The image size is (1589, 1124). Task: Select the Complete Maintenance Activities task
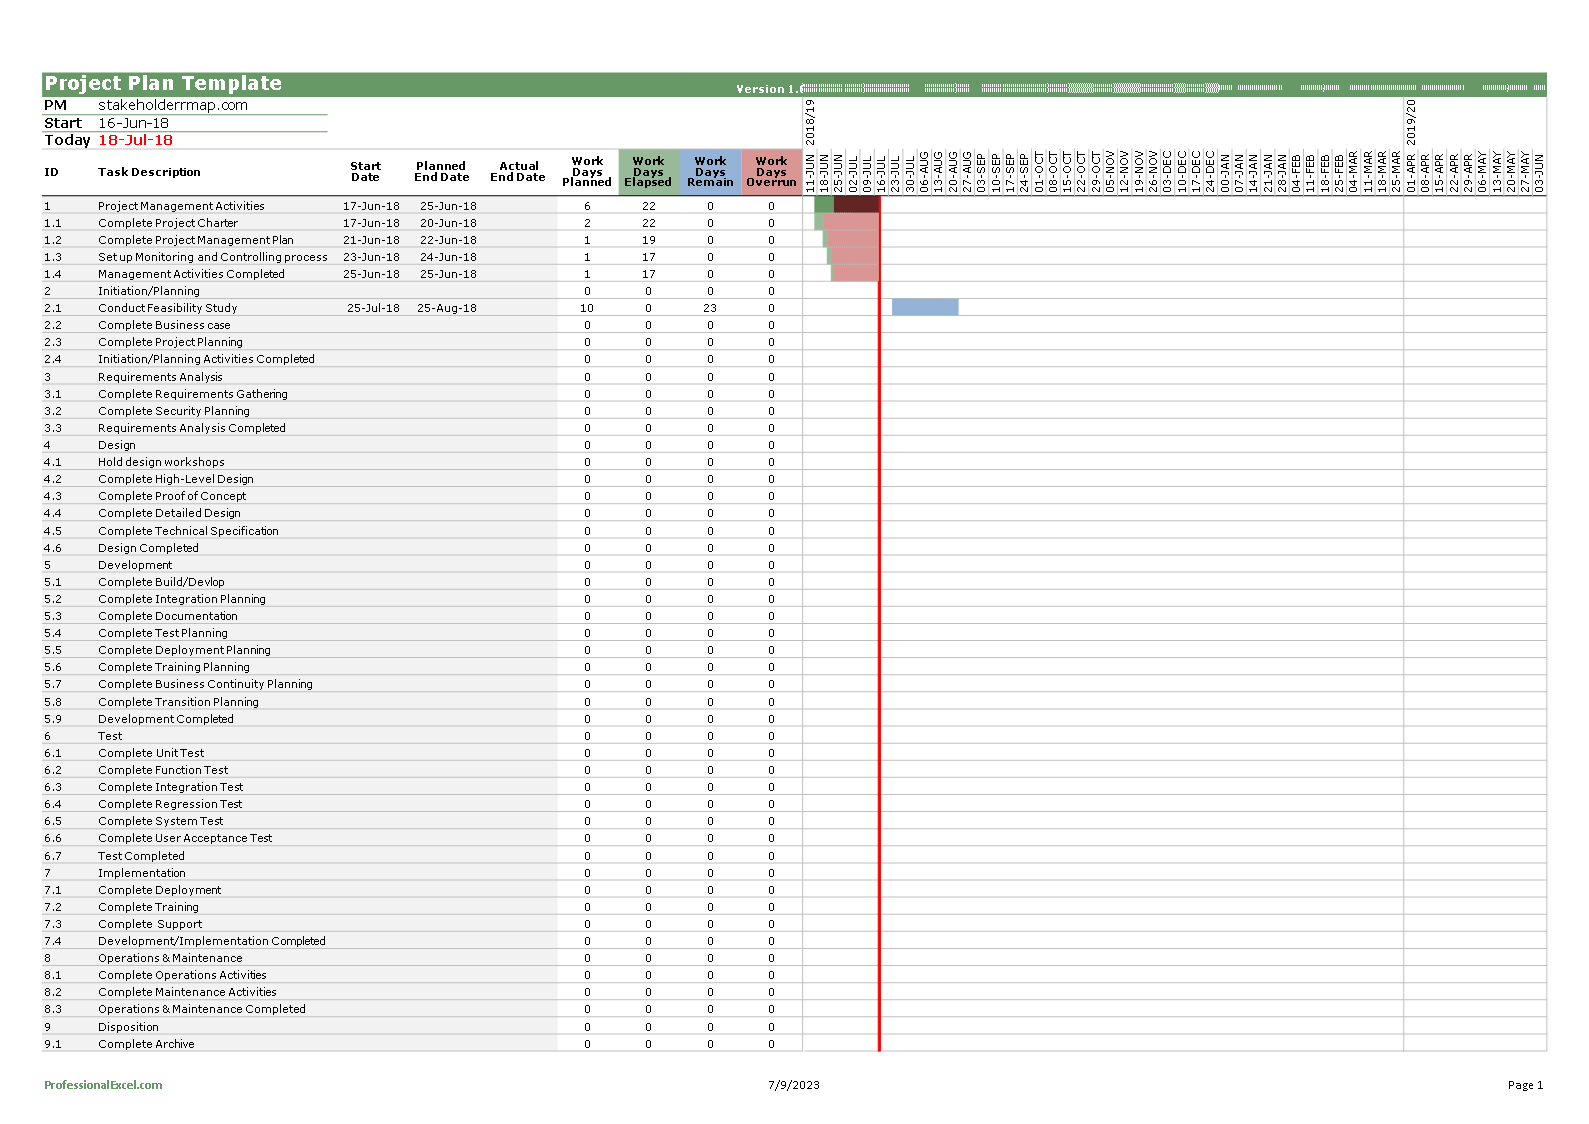(x=187, y=992)
